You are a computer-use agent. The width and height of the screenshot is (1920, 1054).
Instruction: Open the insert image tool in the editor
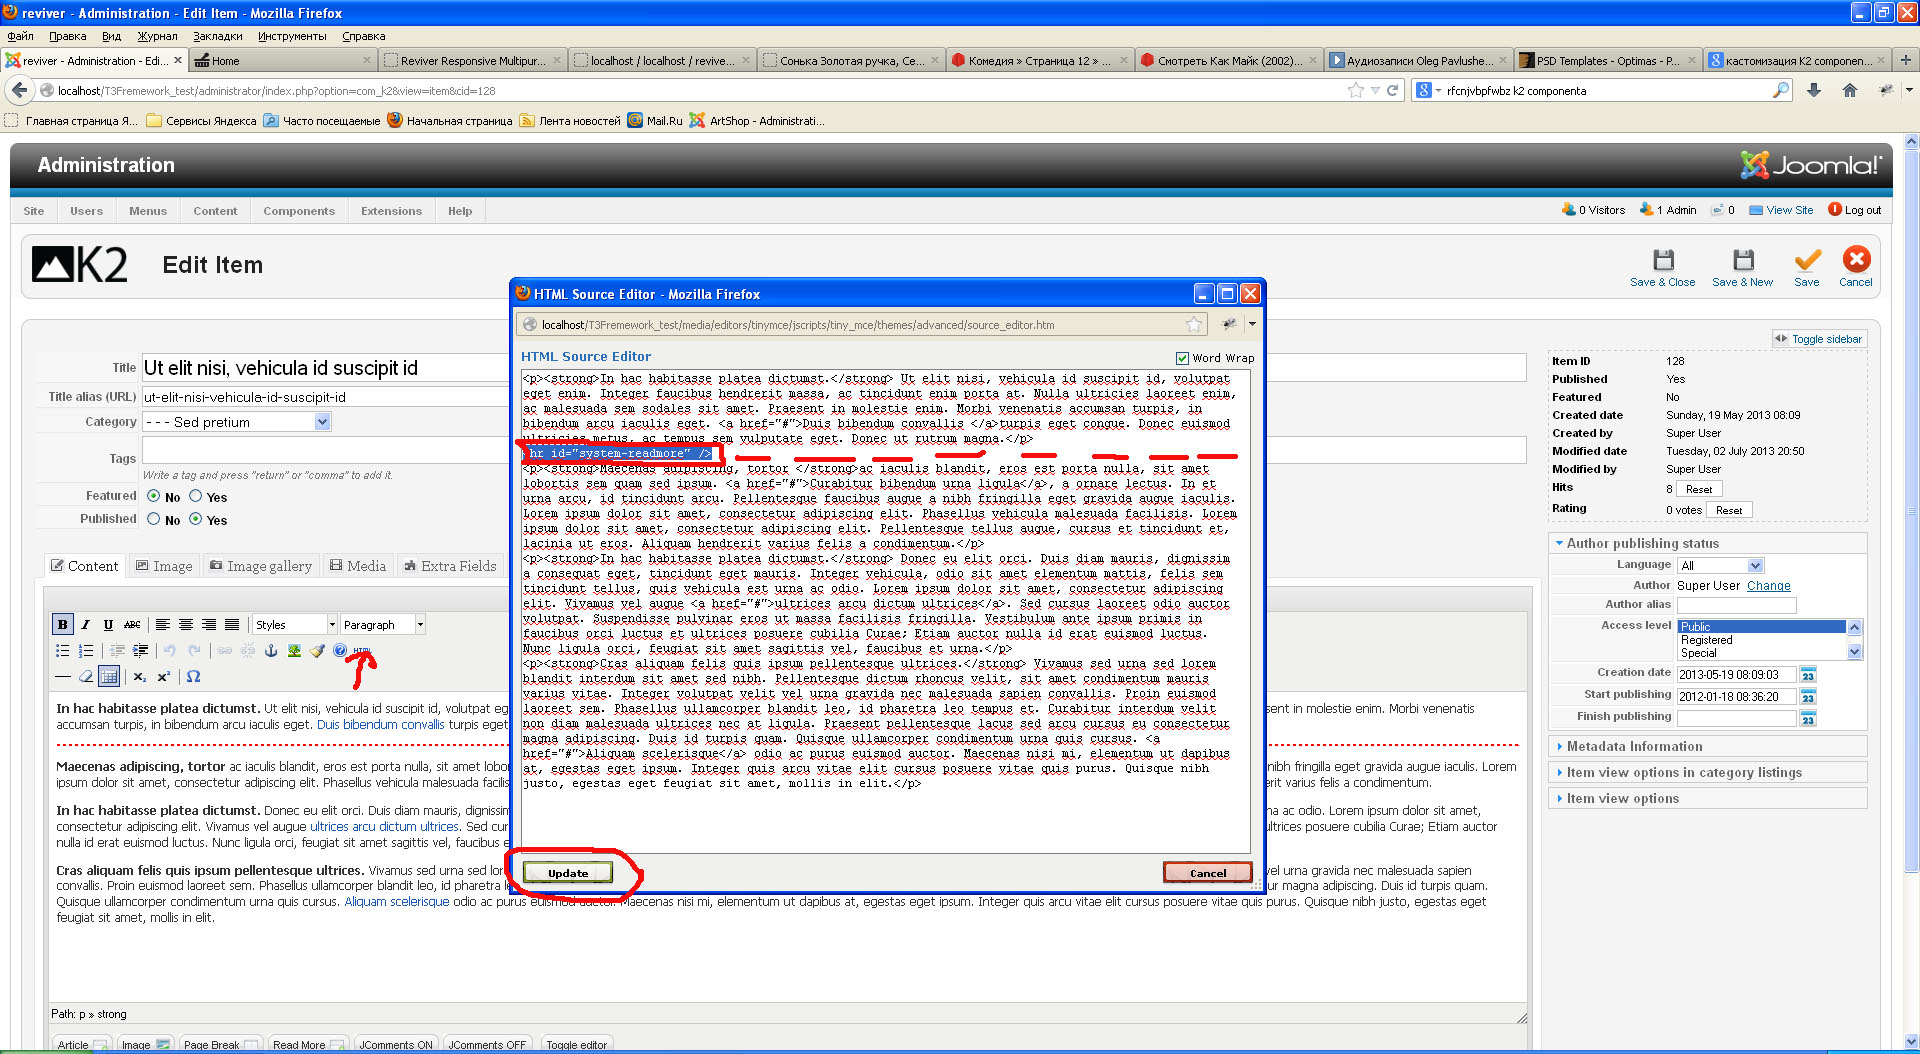pyautogui.click(x=294, y=651)
